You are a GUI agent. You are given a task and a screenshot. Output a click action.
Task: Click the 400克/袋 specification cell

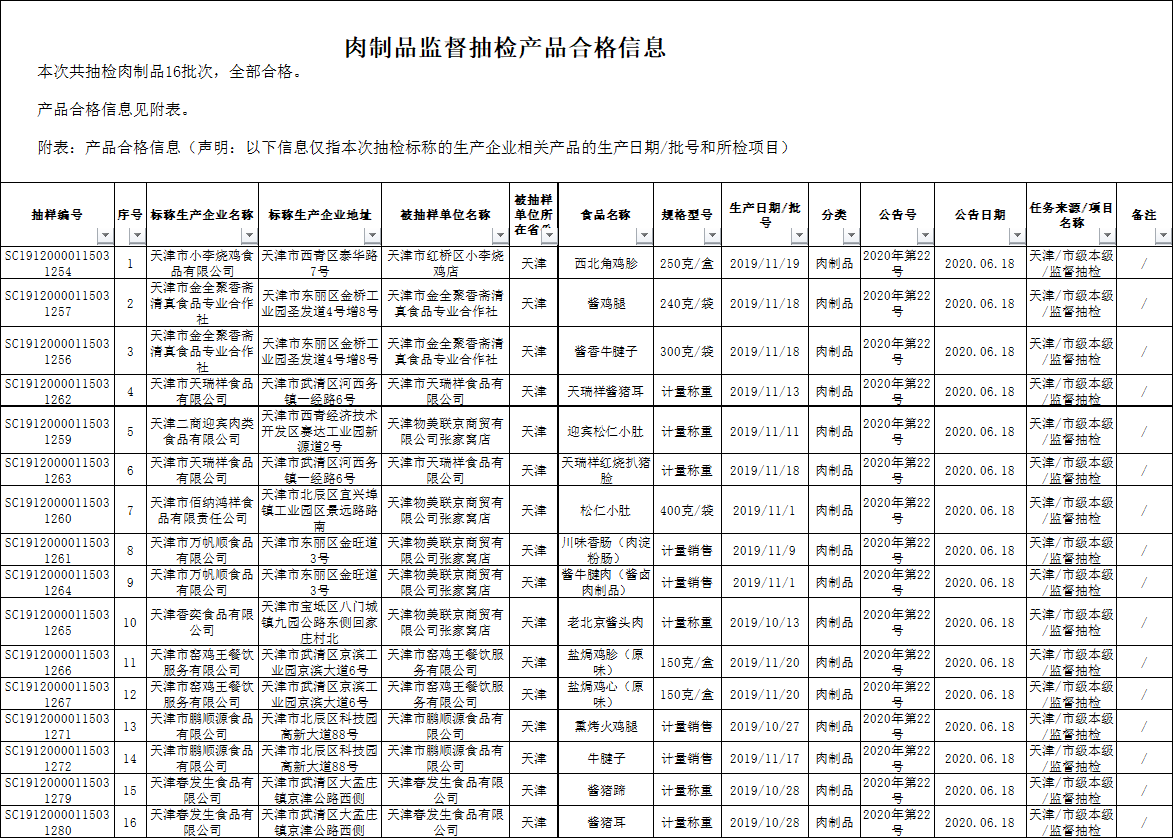tap(687, 511)
